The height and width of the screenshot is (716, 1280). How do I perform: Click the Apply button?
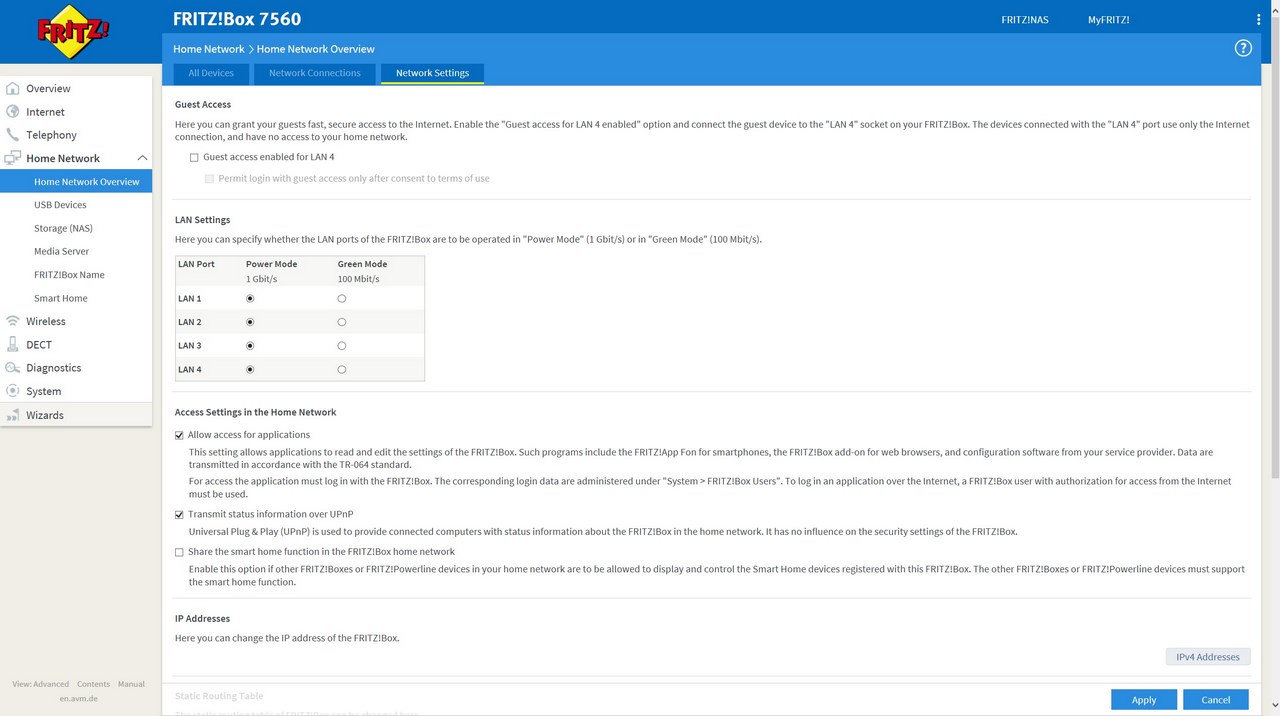1144,700
